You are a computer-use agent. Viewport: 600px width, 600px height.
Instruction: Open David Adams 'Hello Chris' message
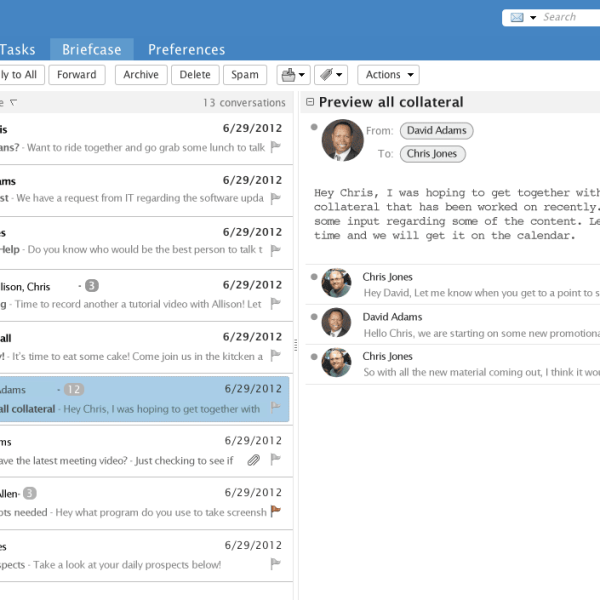pyautogui.click(x=455, y=325)
